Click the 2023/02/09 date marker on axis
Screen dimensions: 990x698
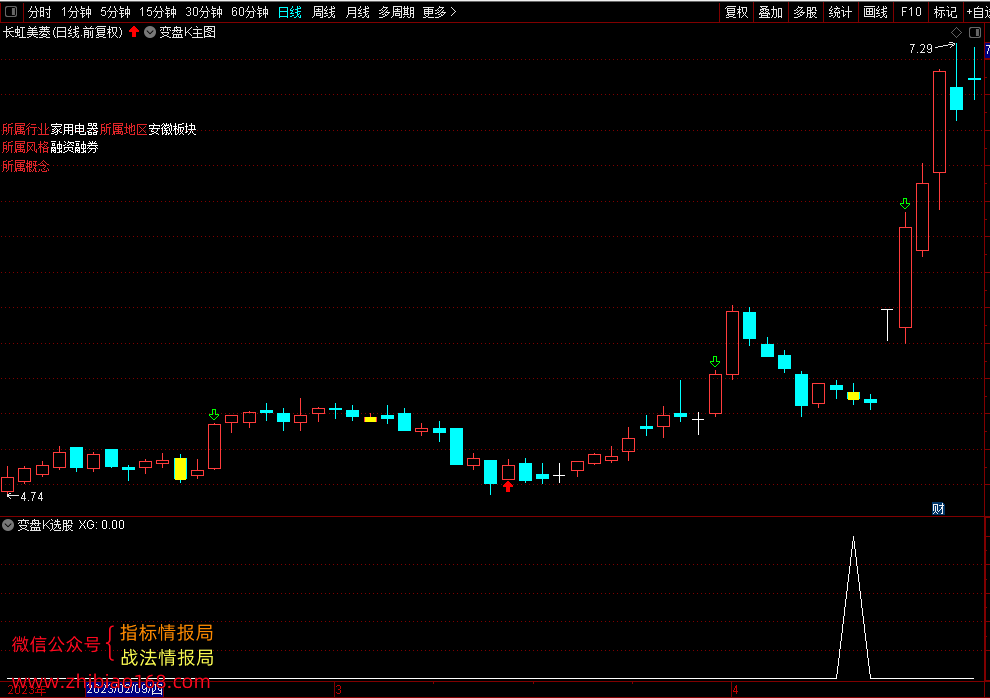click(x=124, y=689)
